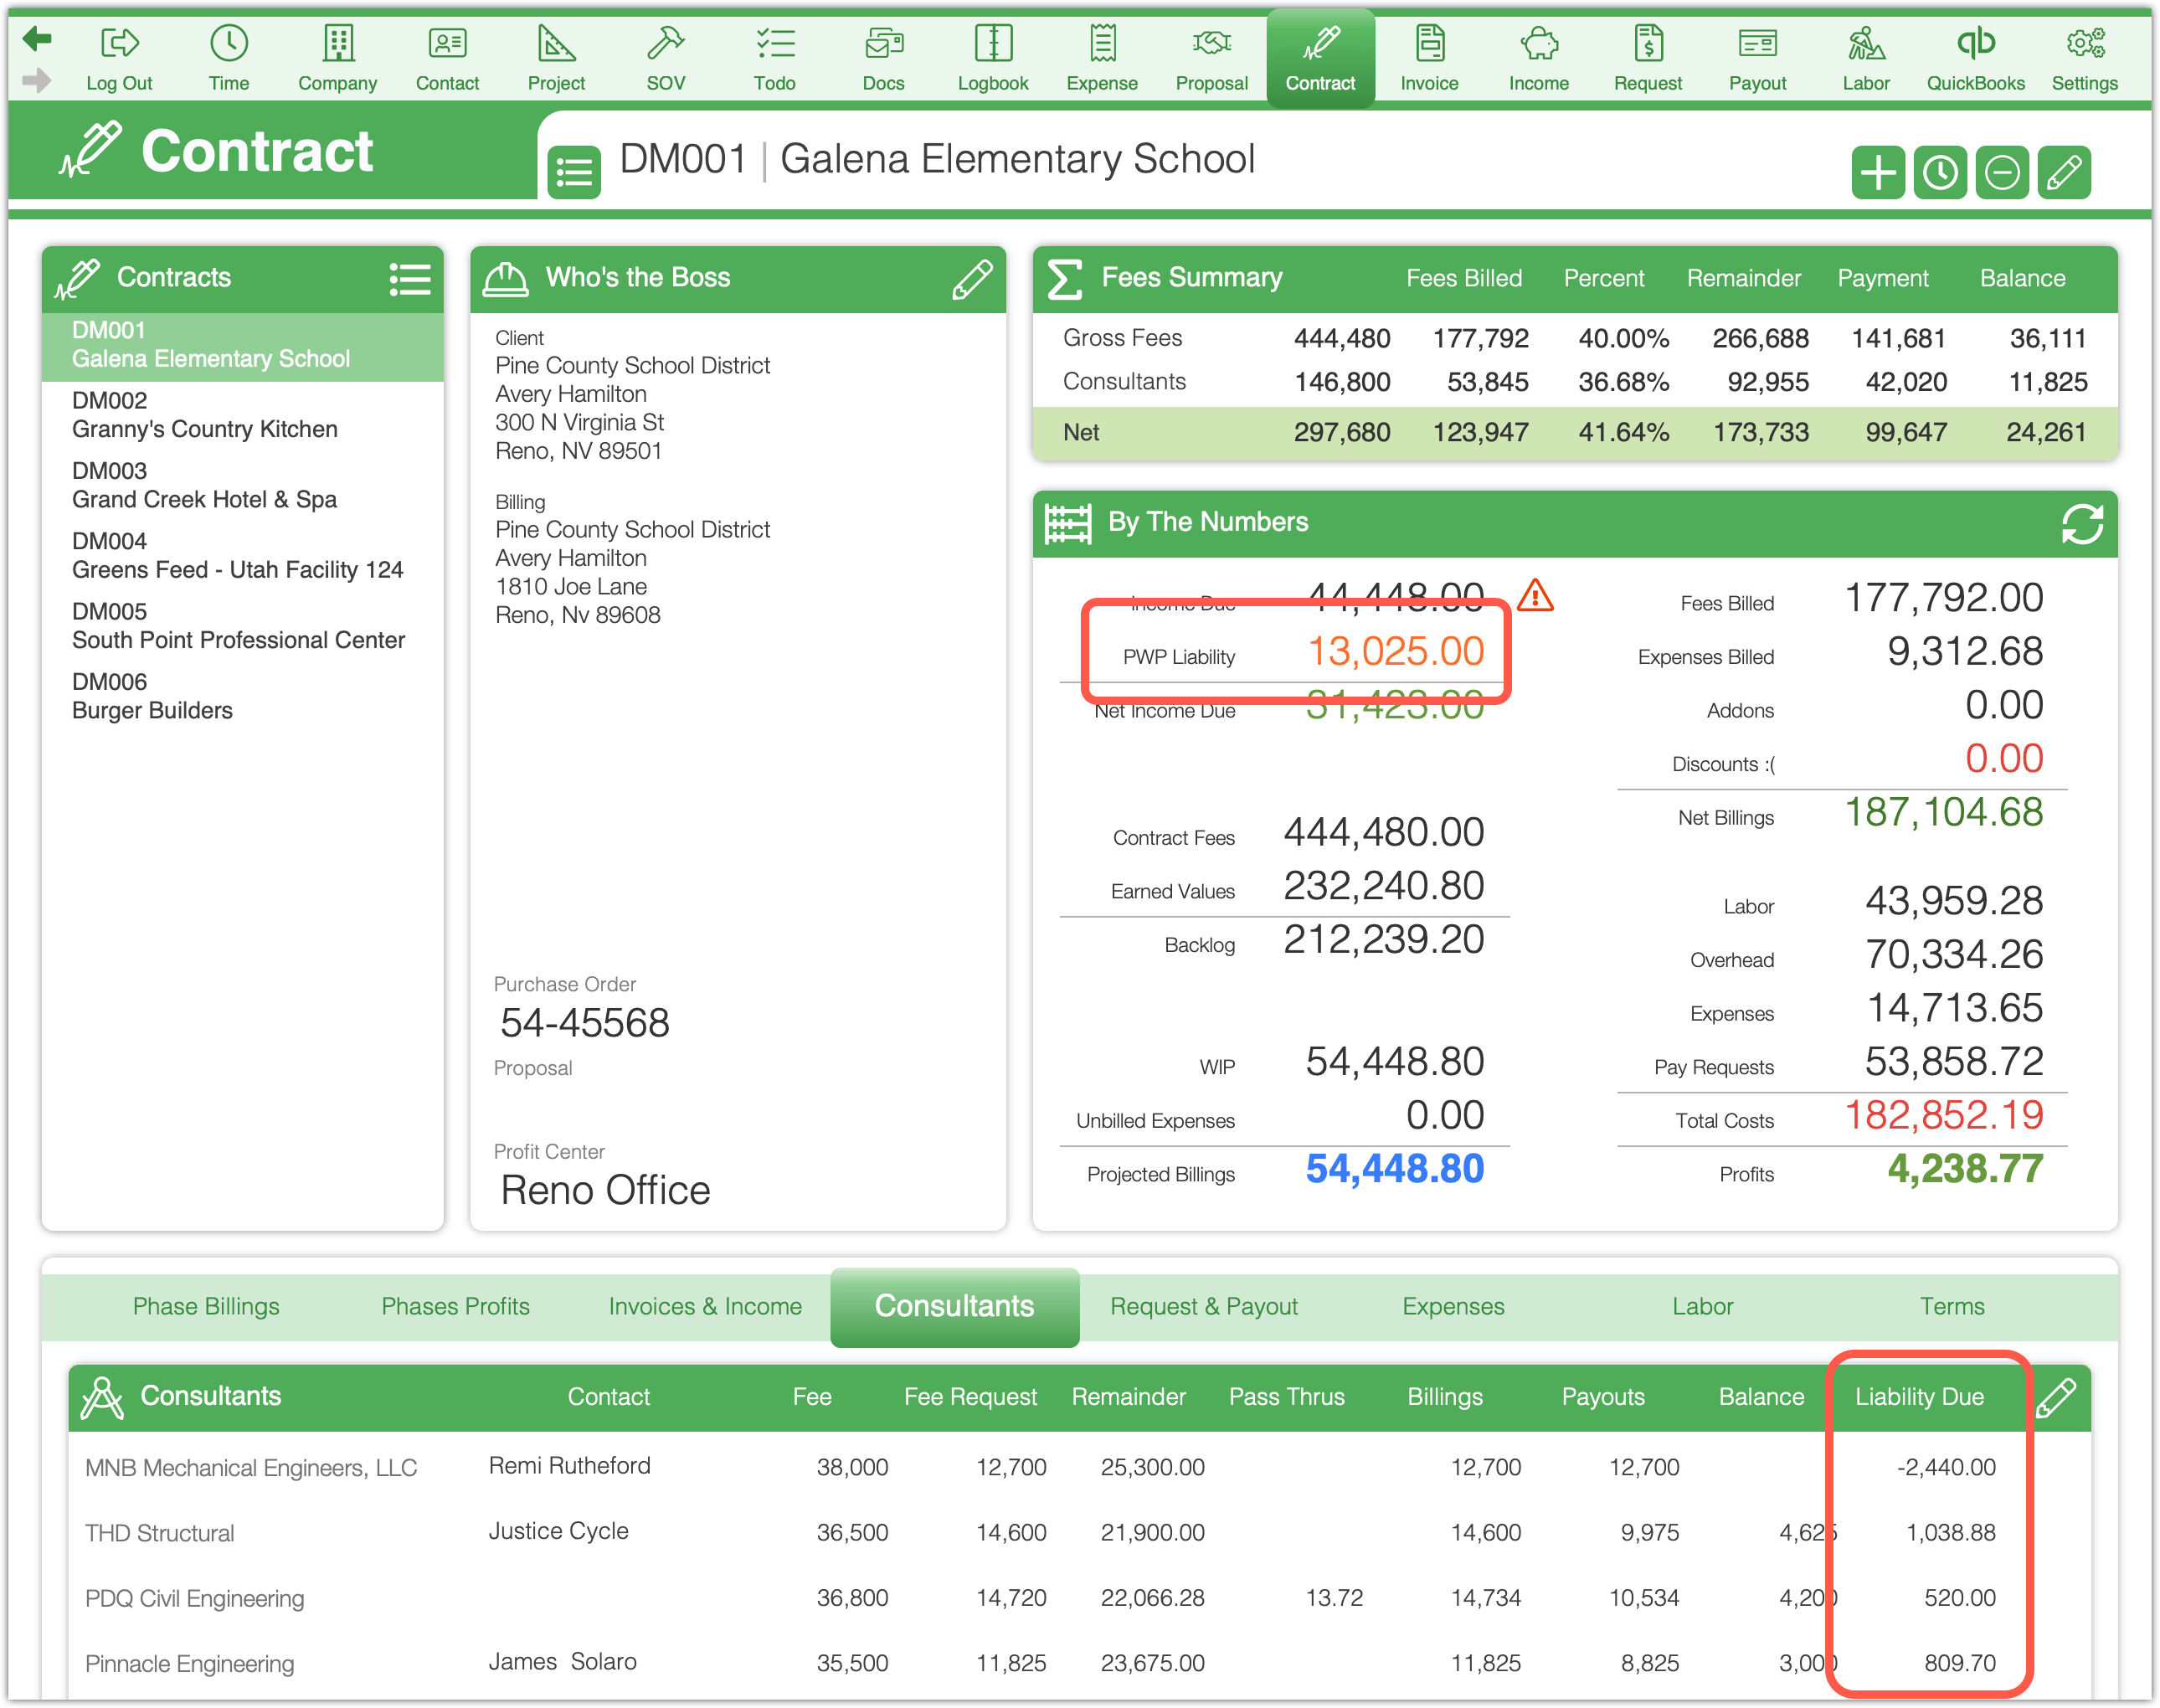Viewport: 2160px width, 1708px height.
Task: Open the Expense module
Action: pyautogui.click(x=1102, y=59)
